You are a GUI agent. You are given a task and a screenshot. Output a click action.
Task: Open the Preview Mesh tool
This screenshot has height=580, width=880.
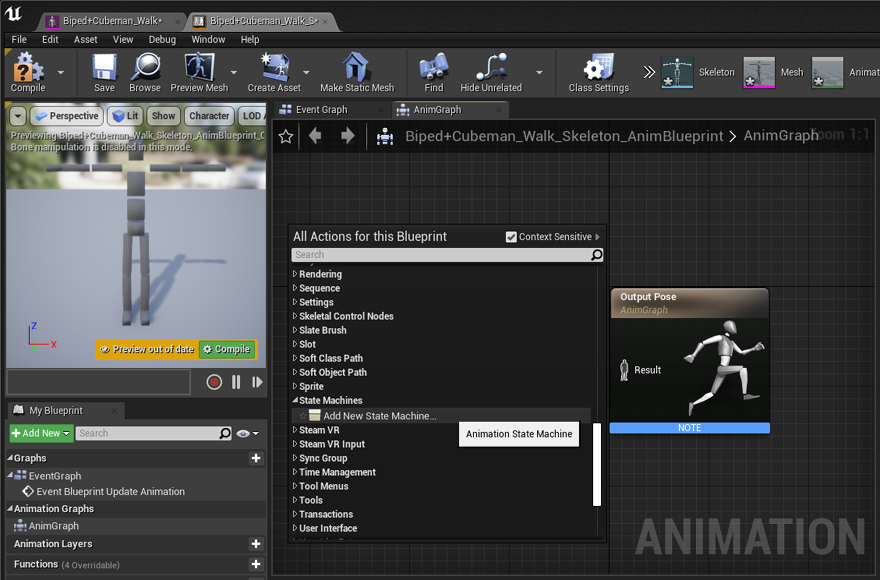point(199,72)
